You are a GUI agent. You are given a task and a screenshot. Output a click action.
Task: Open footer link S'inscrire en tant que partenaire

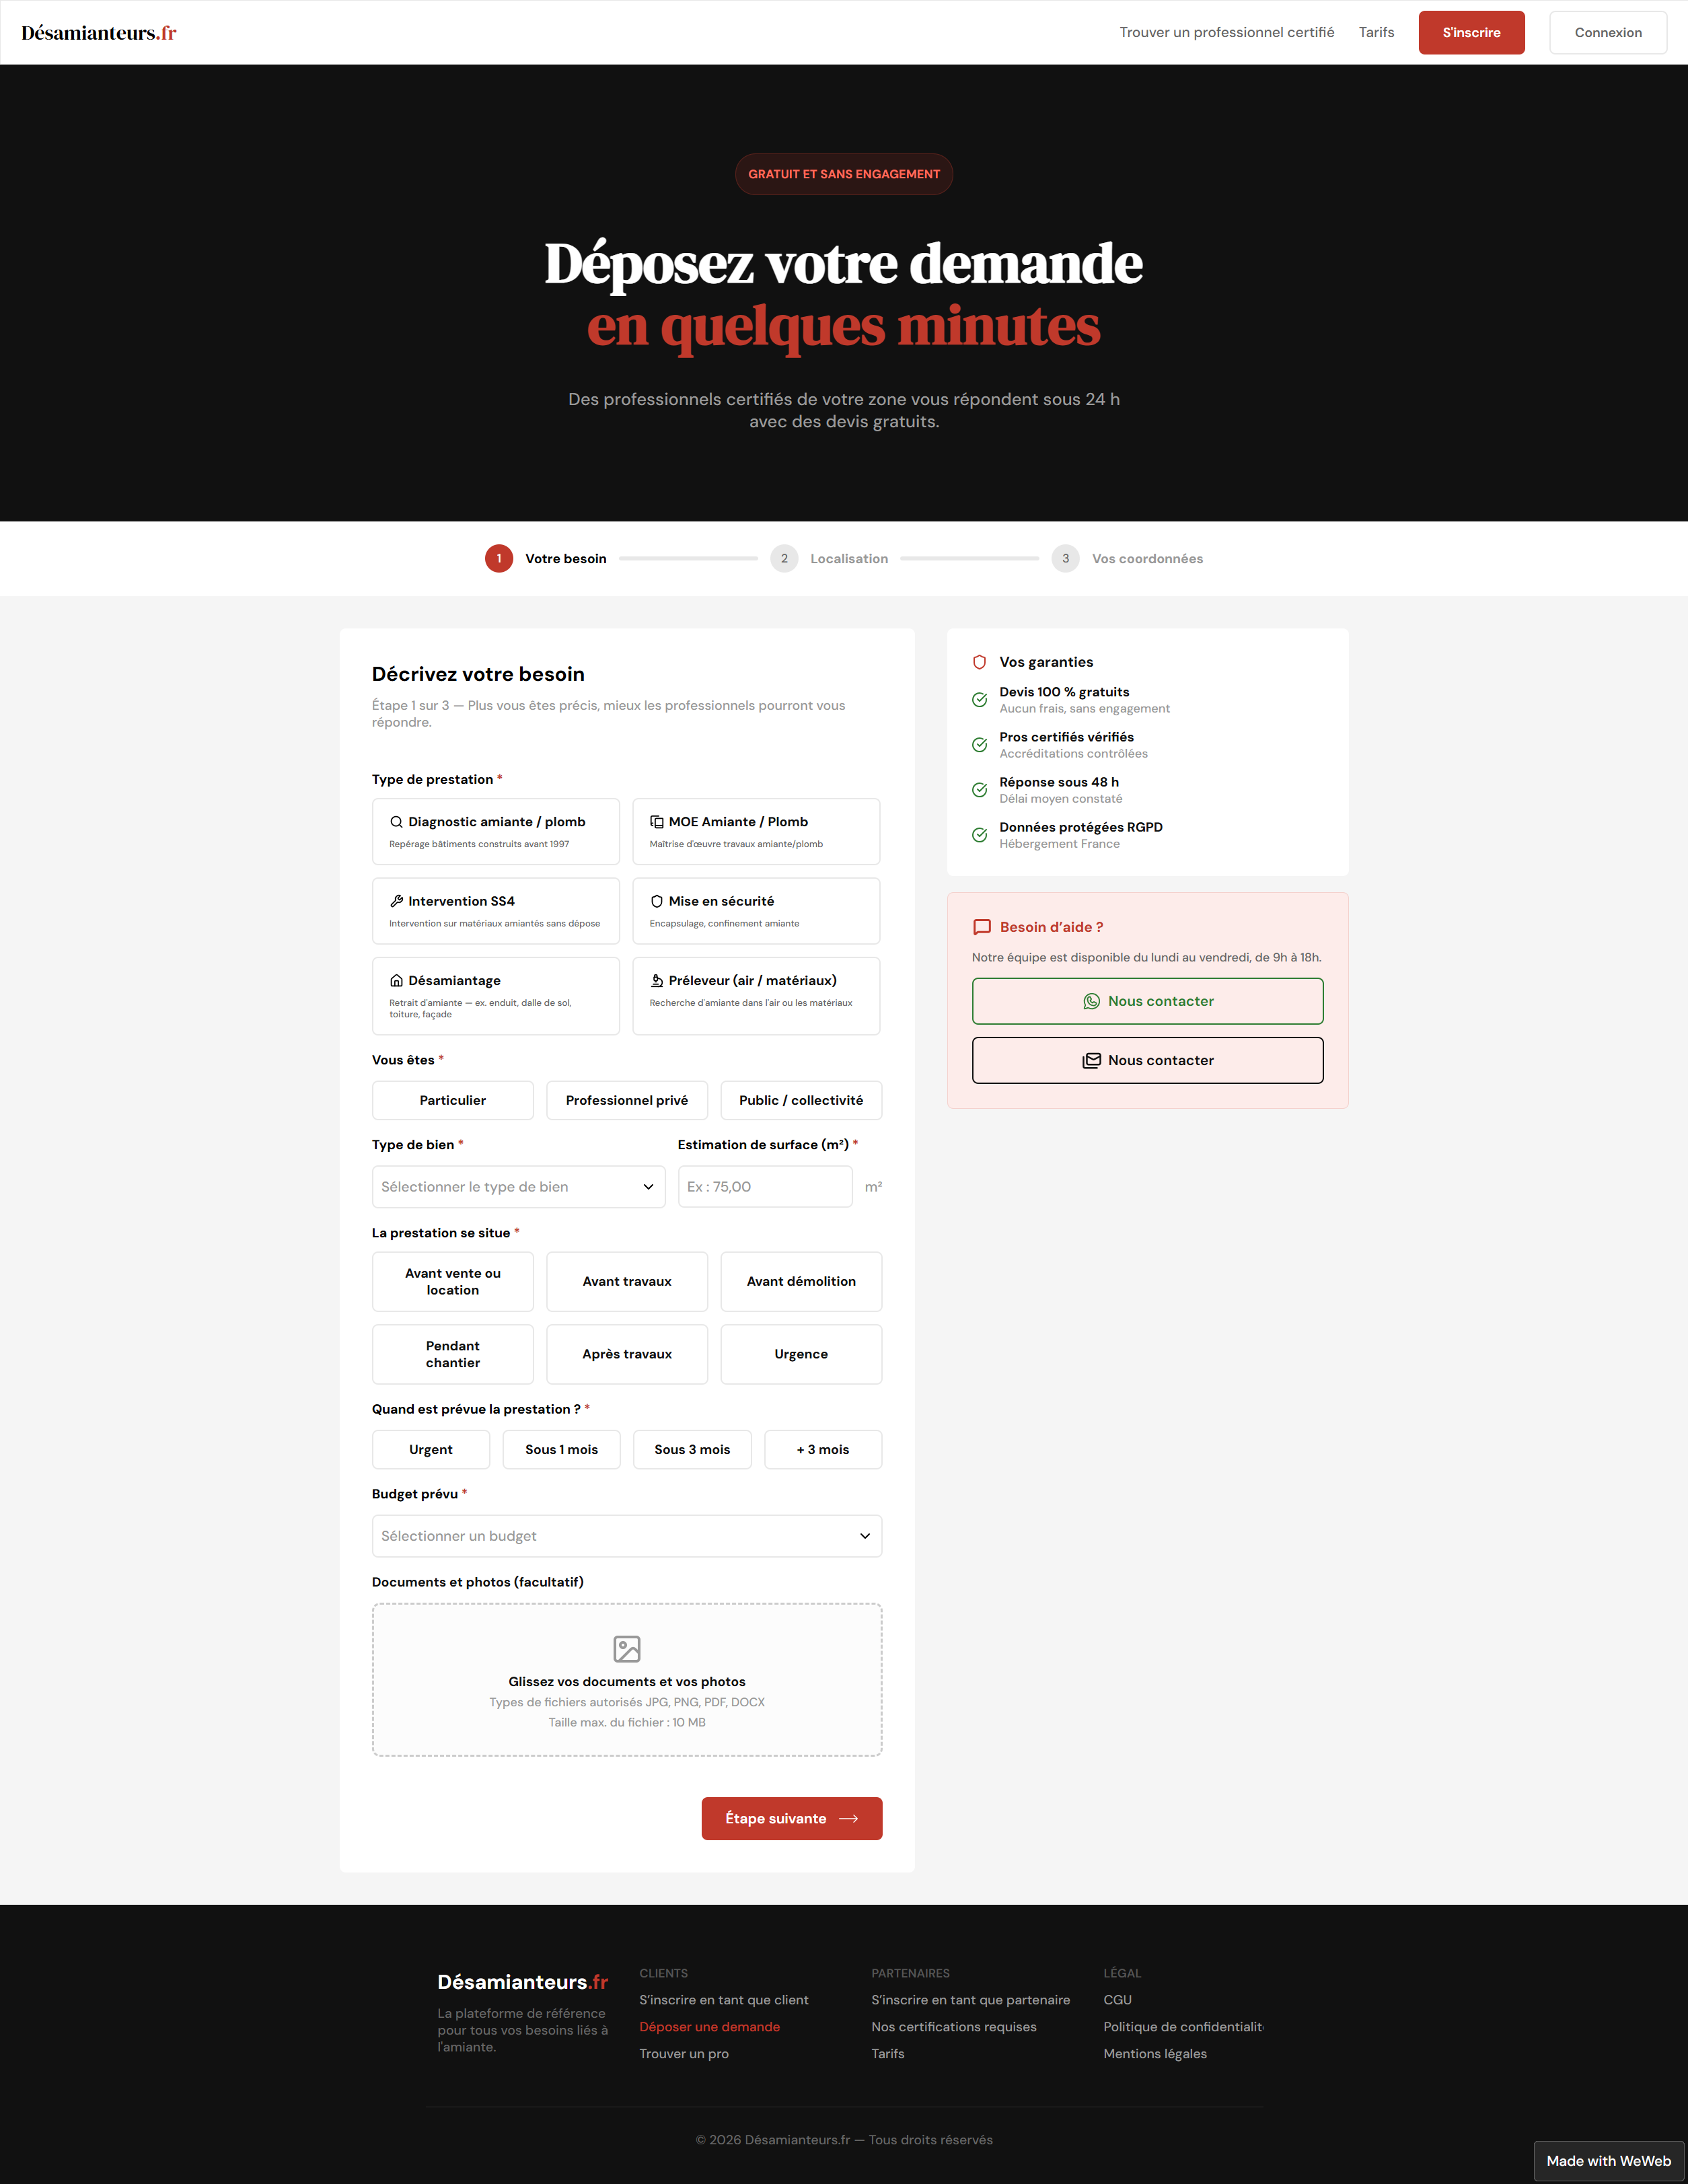(x=970, y=2000)
